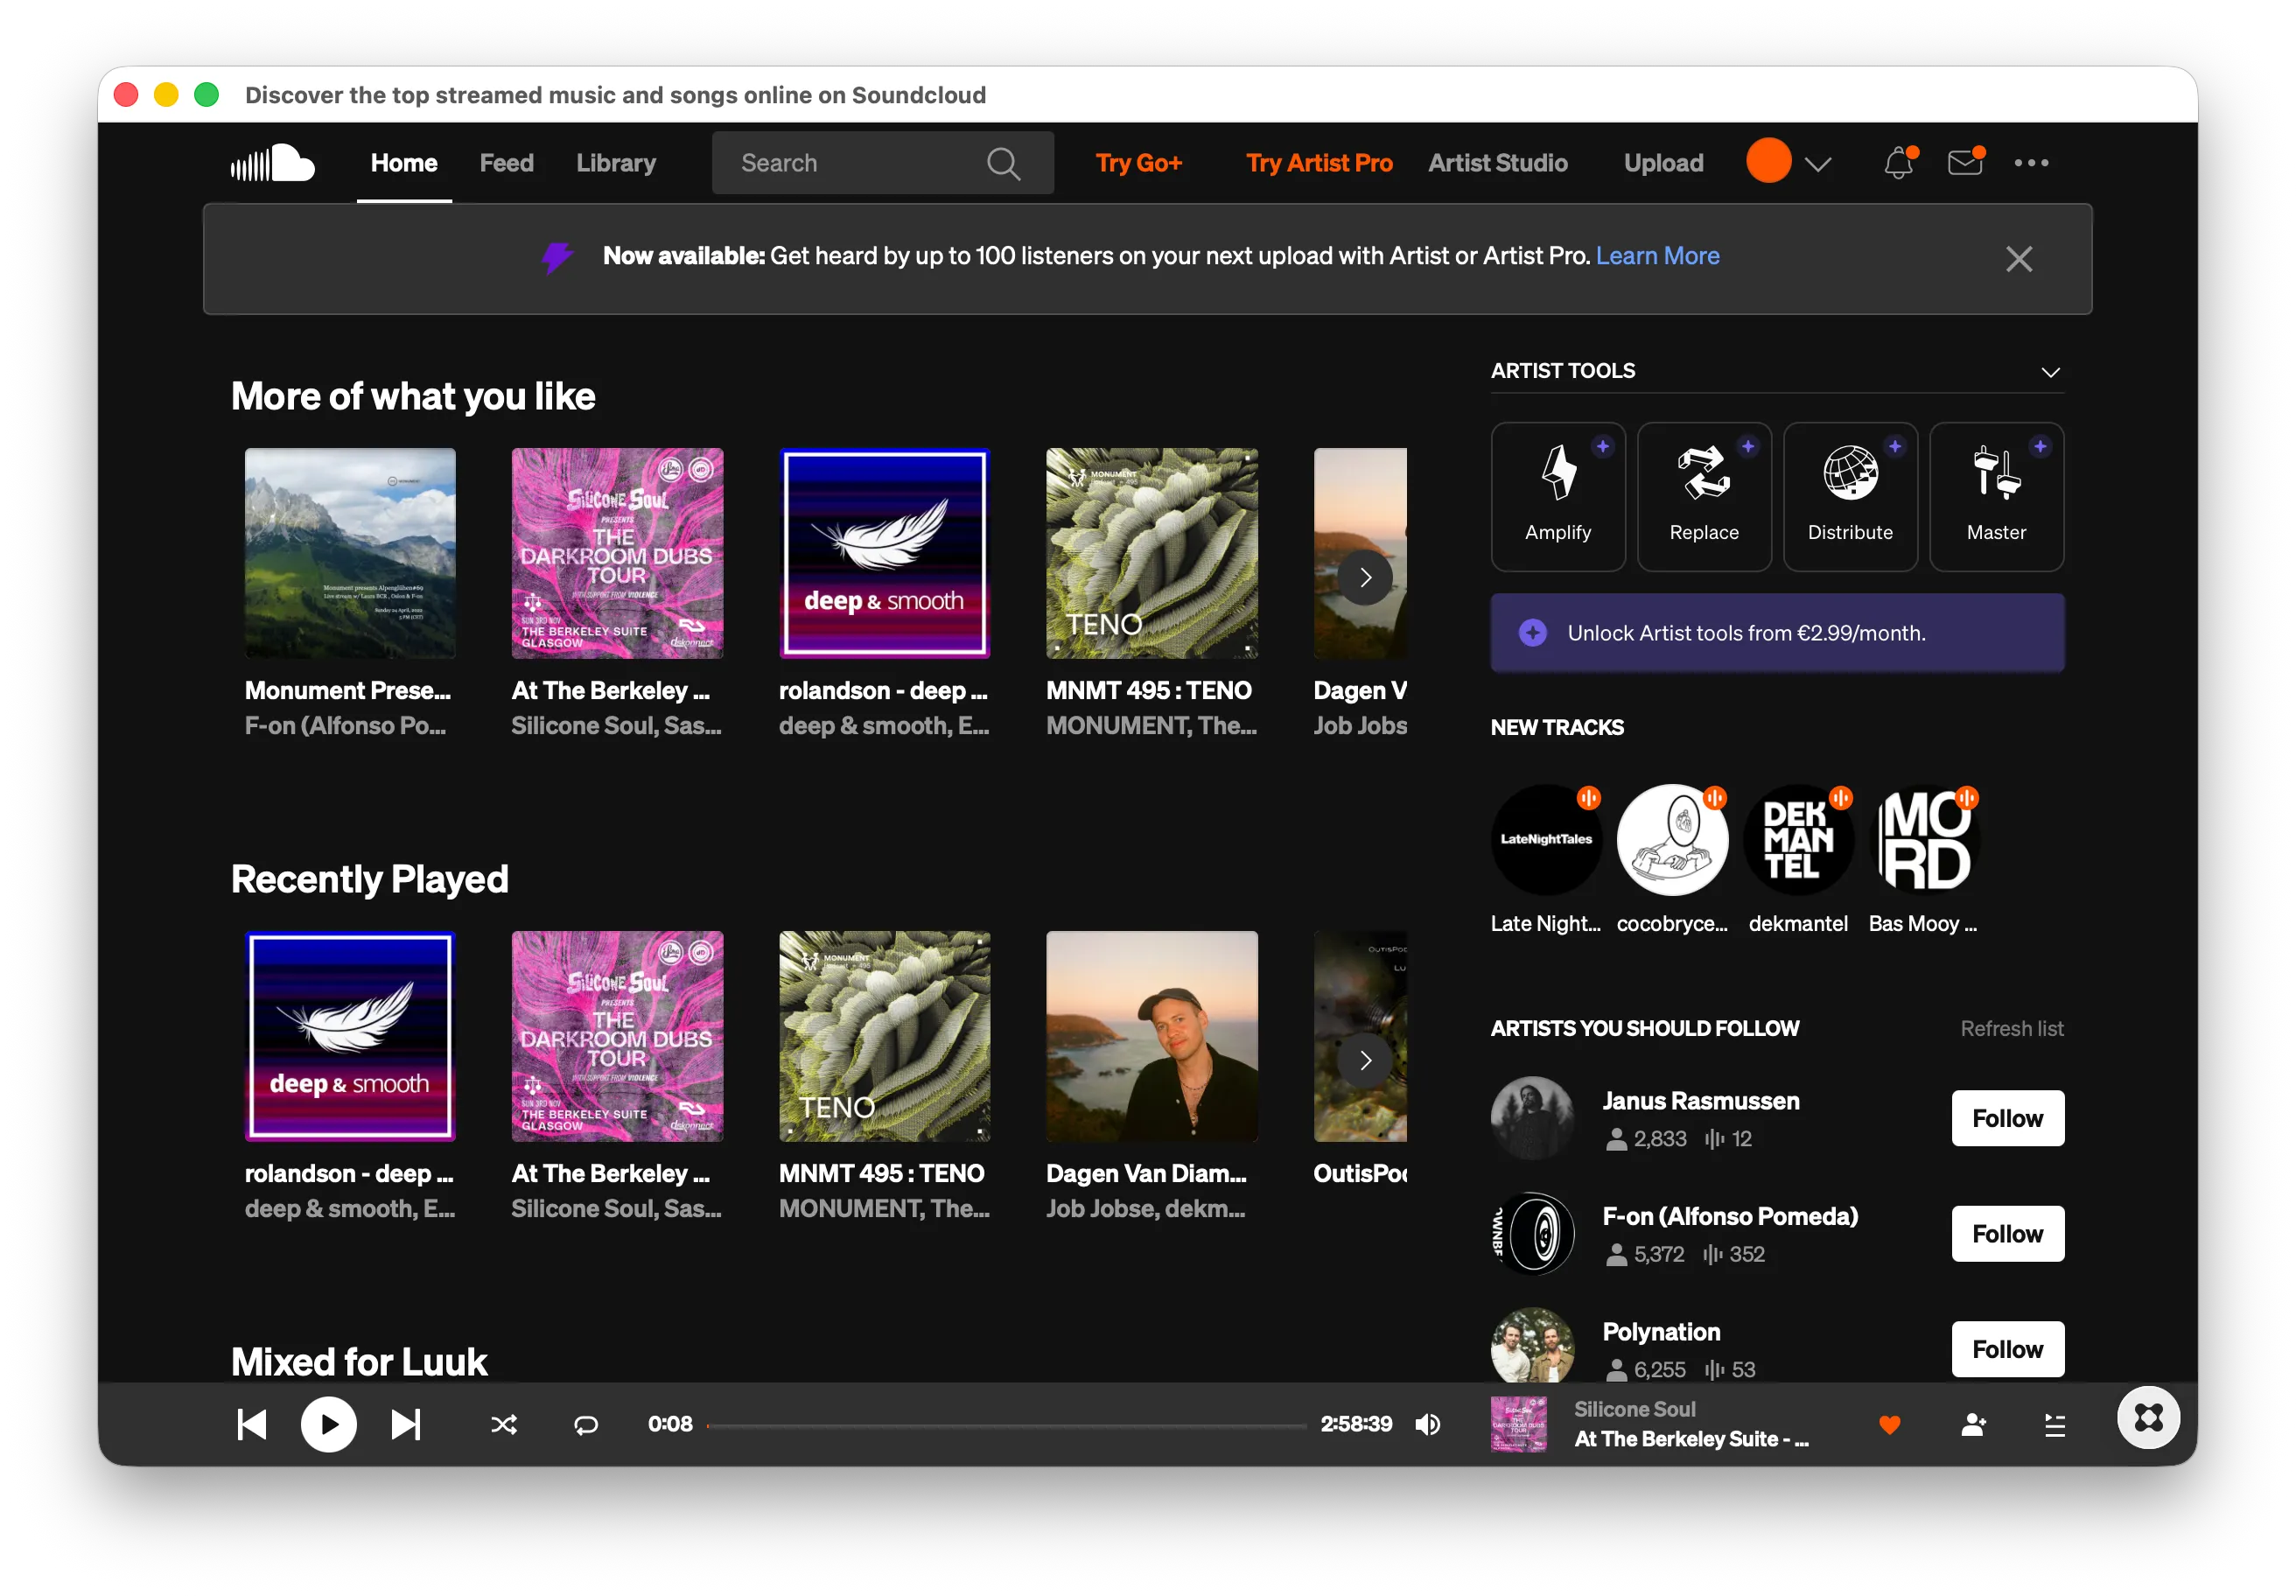
Task: Click the lightning bolt banner icon
Action: pos(557,257)
